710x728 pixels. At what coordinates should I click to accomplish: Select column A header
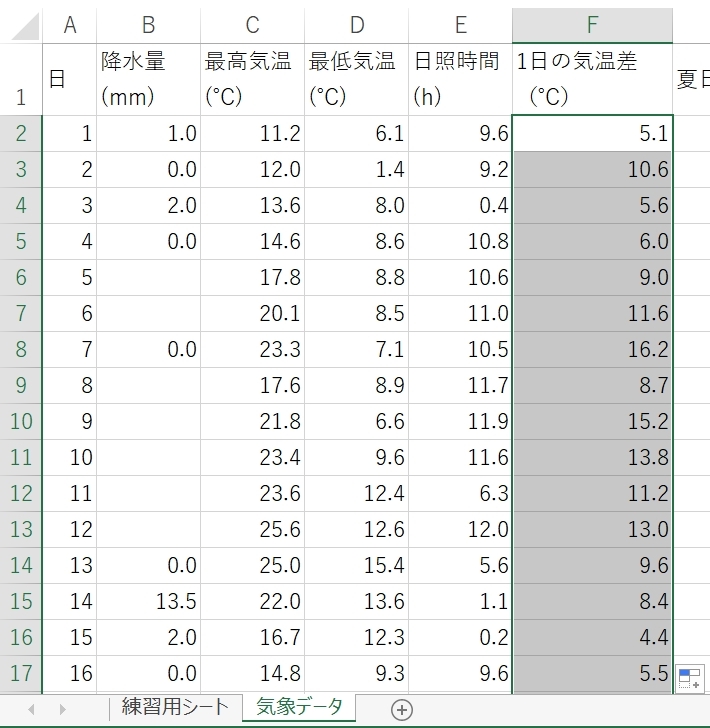pos(69,26)
